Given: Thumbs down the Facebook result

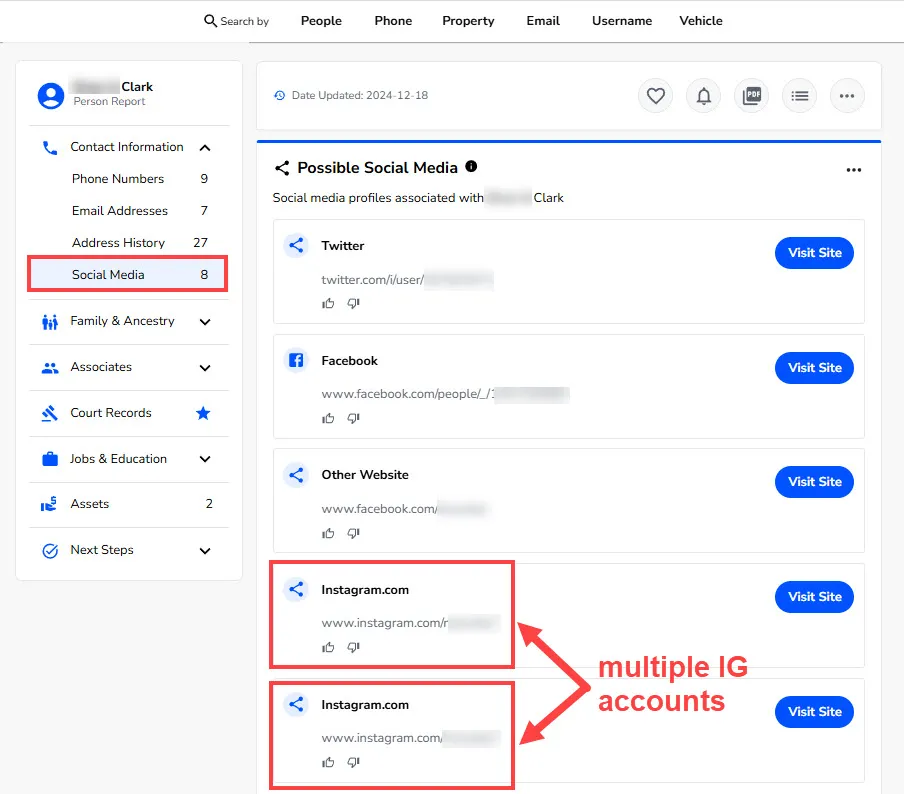Looking at the screenshot, I should click(353, 418).
